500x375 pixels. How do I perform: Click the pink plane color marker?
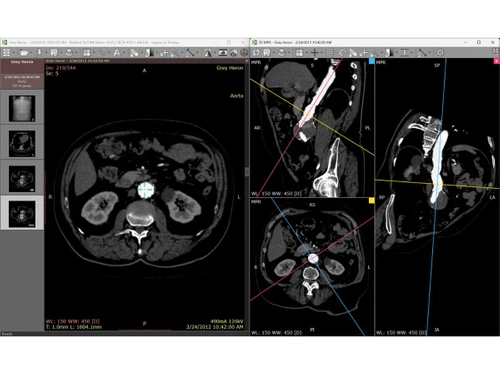click(x=497, y=61)
